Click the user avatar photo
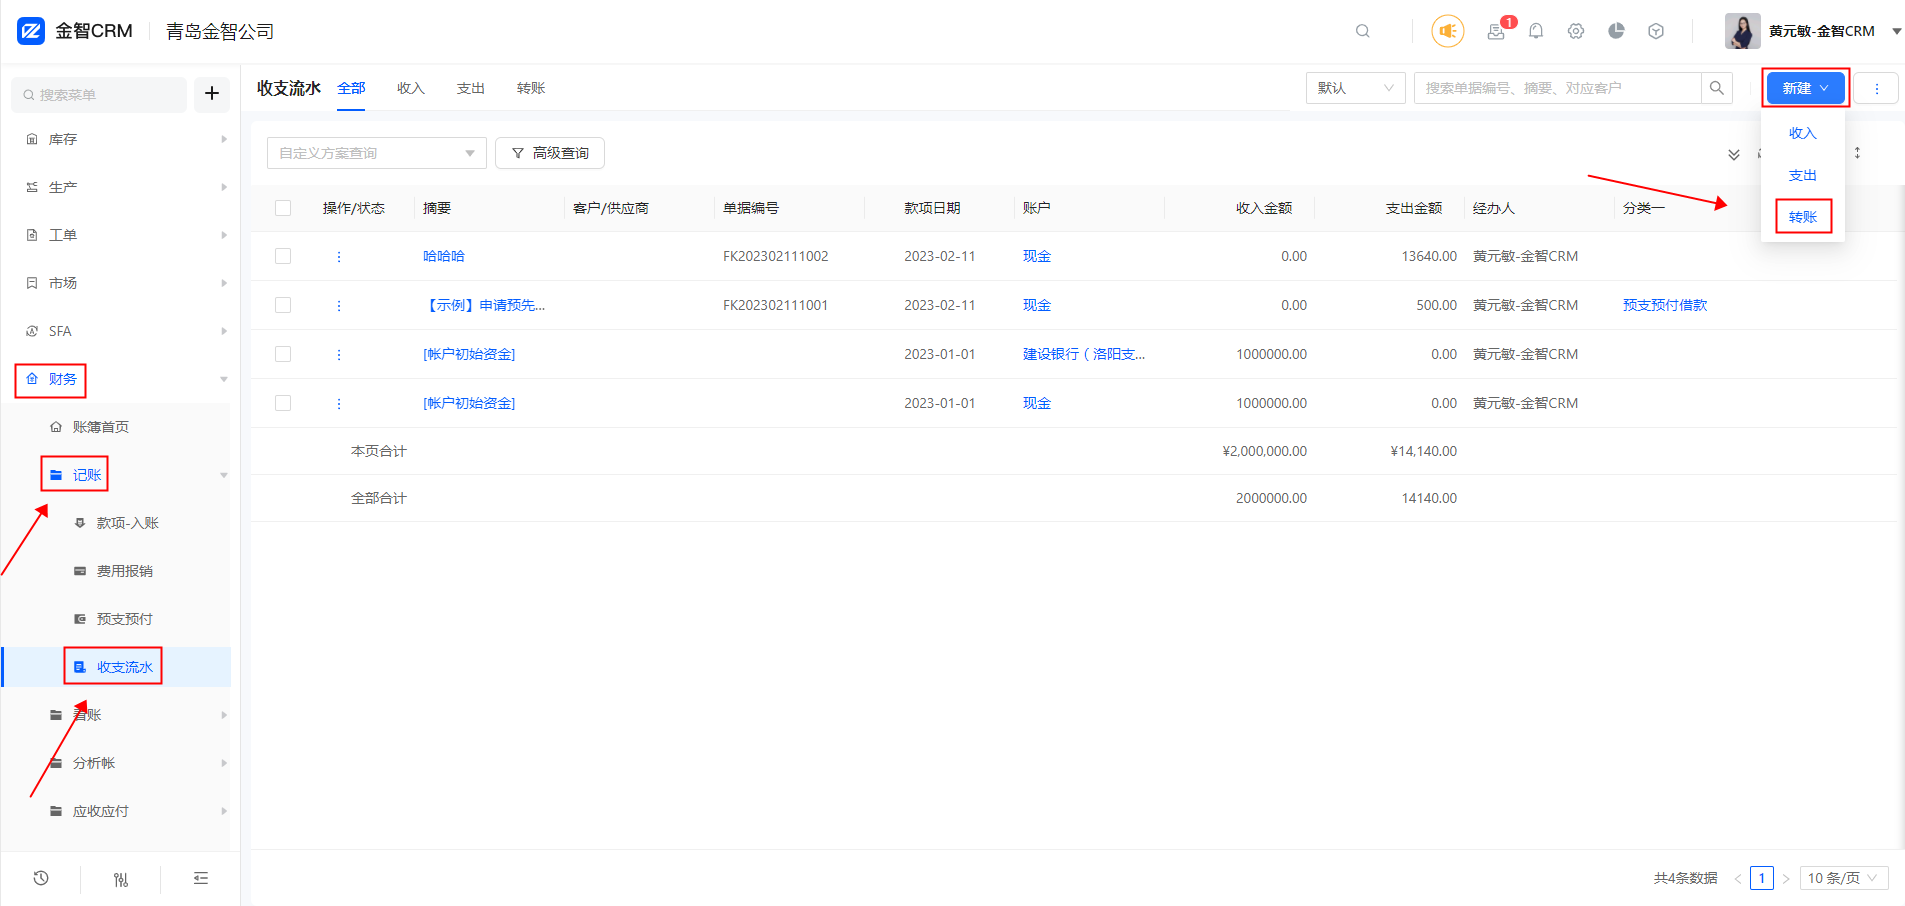1905x906 pixels. (x=1742, y=31)
